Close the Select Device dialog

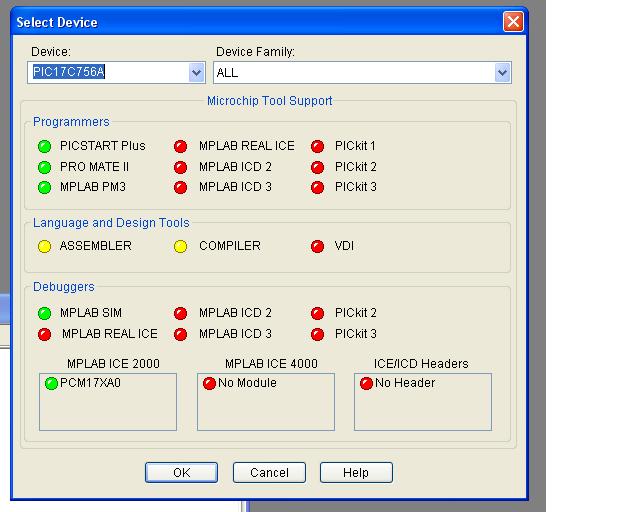pos(513,21)
